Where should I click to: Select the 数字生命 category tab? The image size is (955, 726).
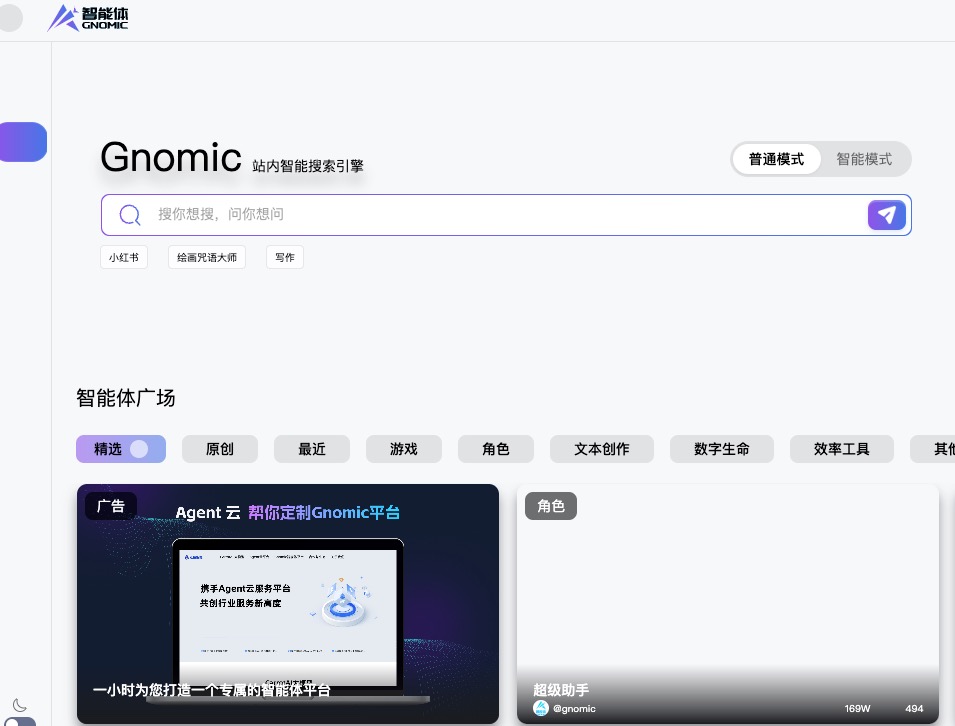(722, 449)
